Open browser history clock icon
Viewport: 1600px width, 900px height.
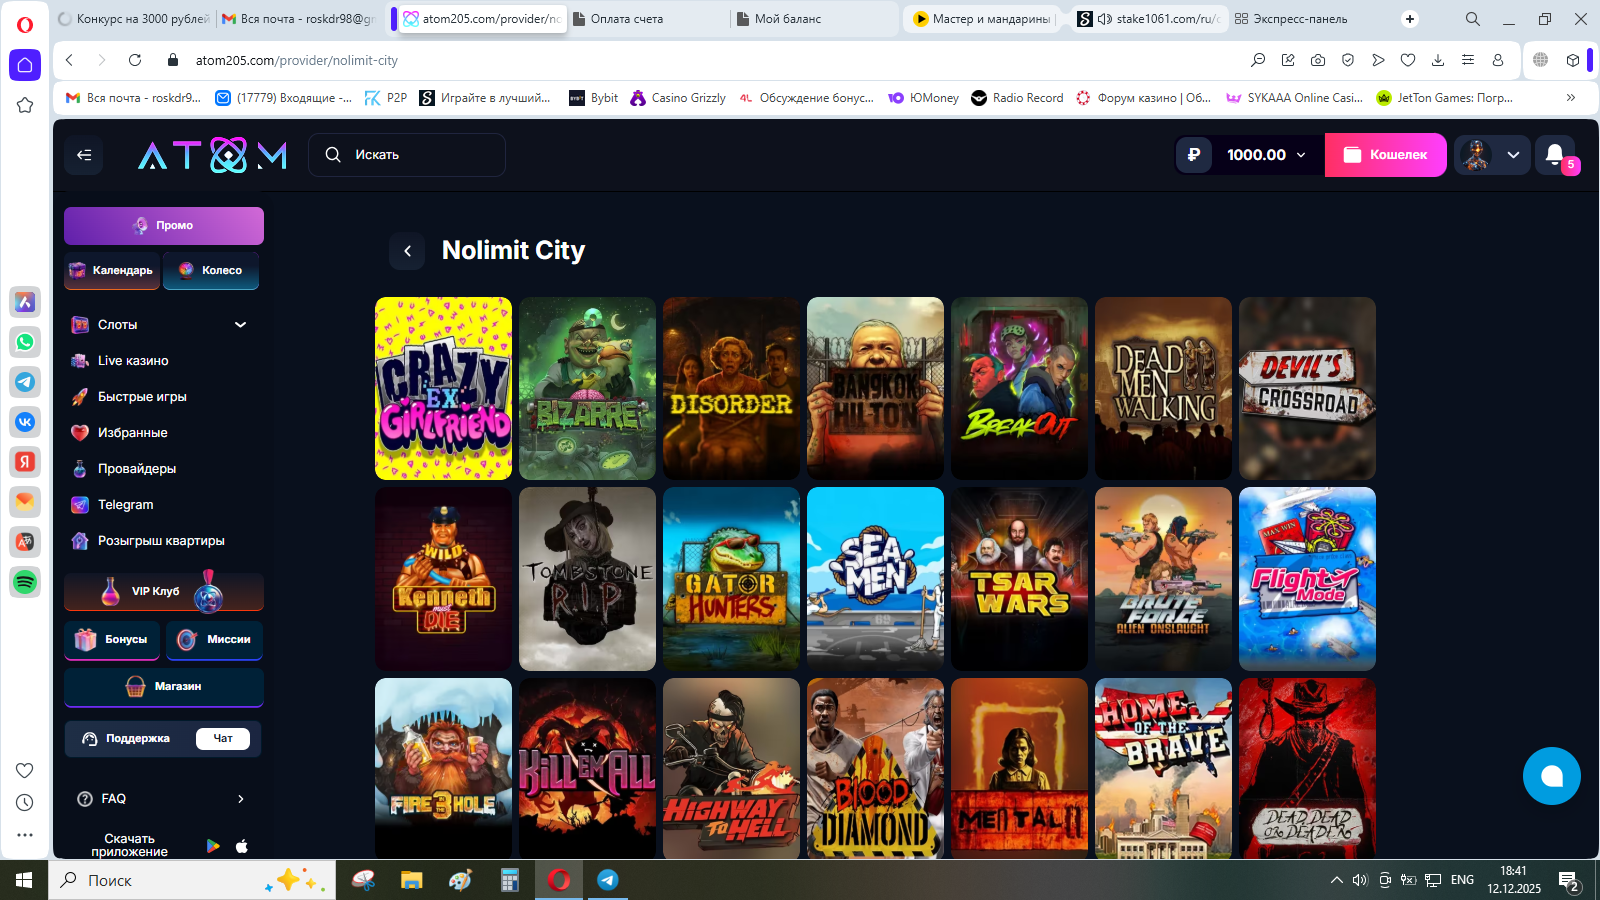[x=25, y=803]
